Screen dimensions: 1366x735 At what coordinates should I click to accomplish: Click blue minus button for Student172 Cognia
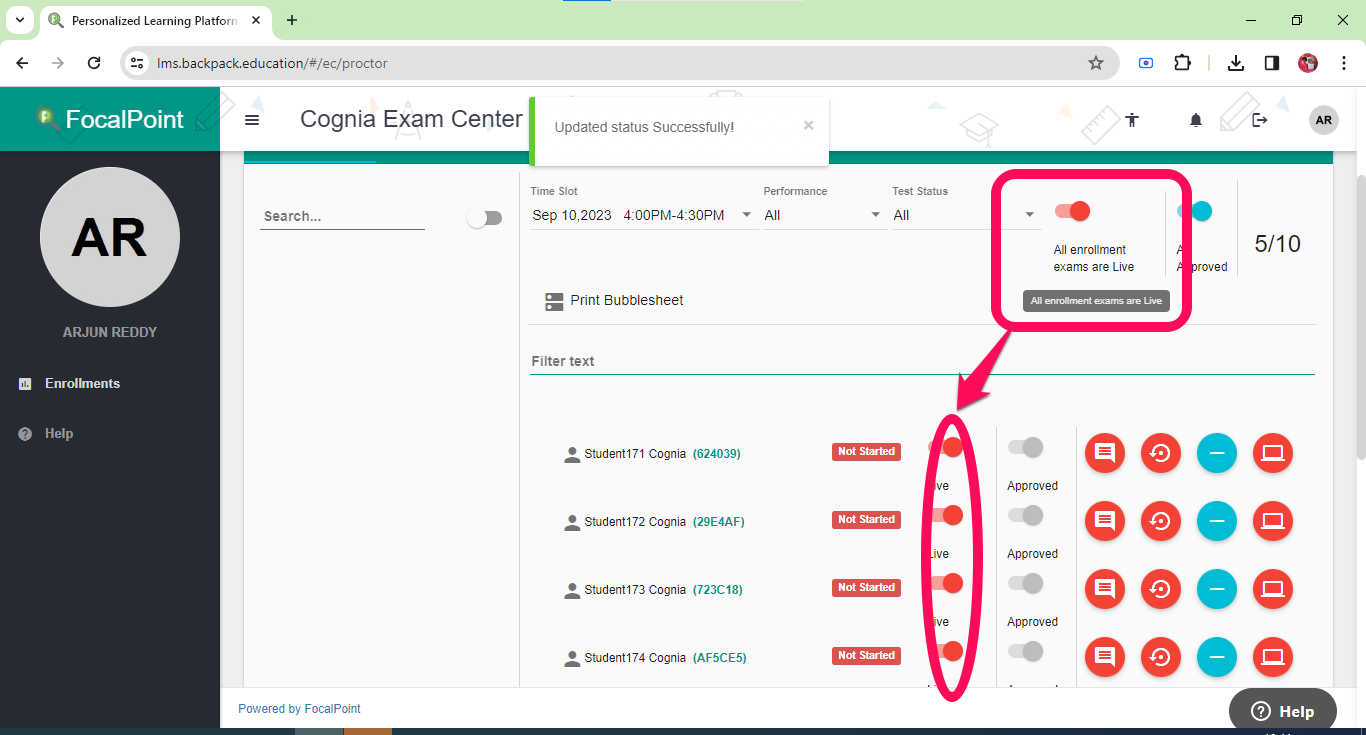coord(1217,521)
